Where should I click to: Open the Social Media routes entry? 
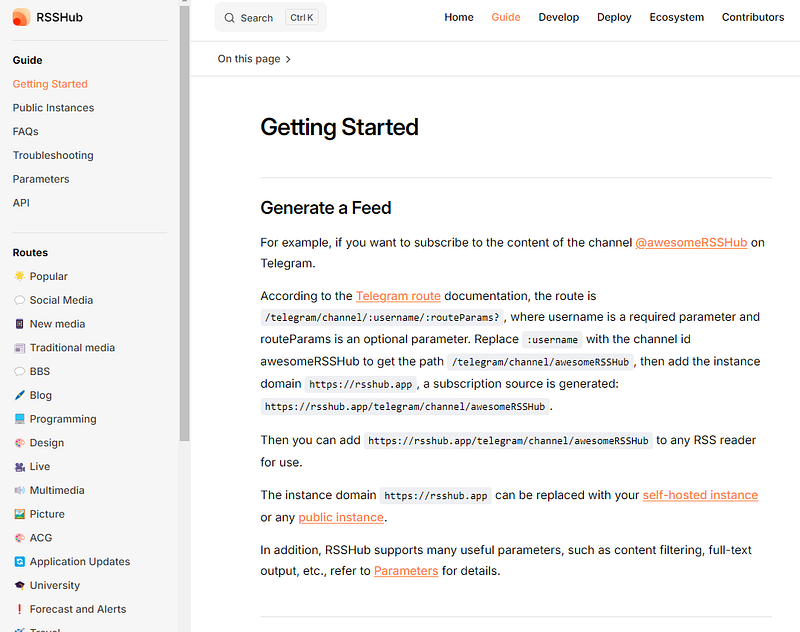61,300
